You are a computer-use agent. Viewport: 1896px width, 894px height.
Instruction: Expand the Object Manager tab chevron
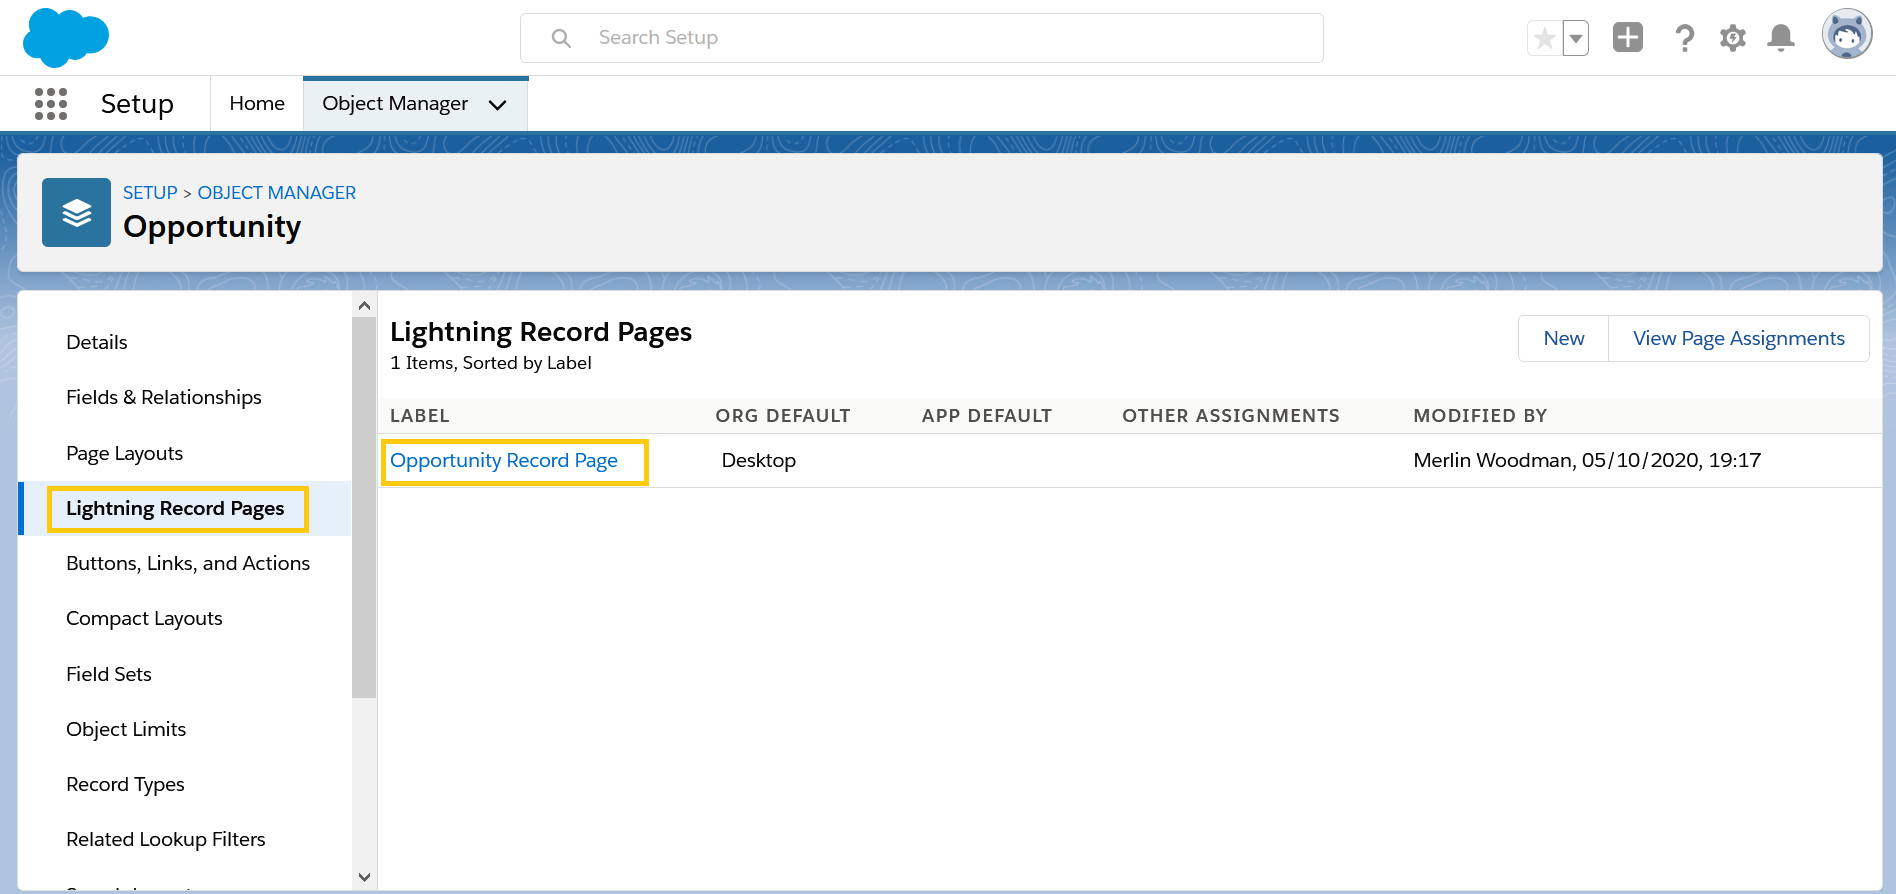click(x=497, y=105)
